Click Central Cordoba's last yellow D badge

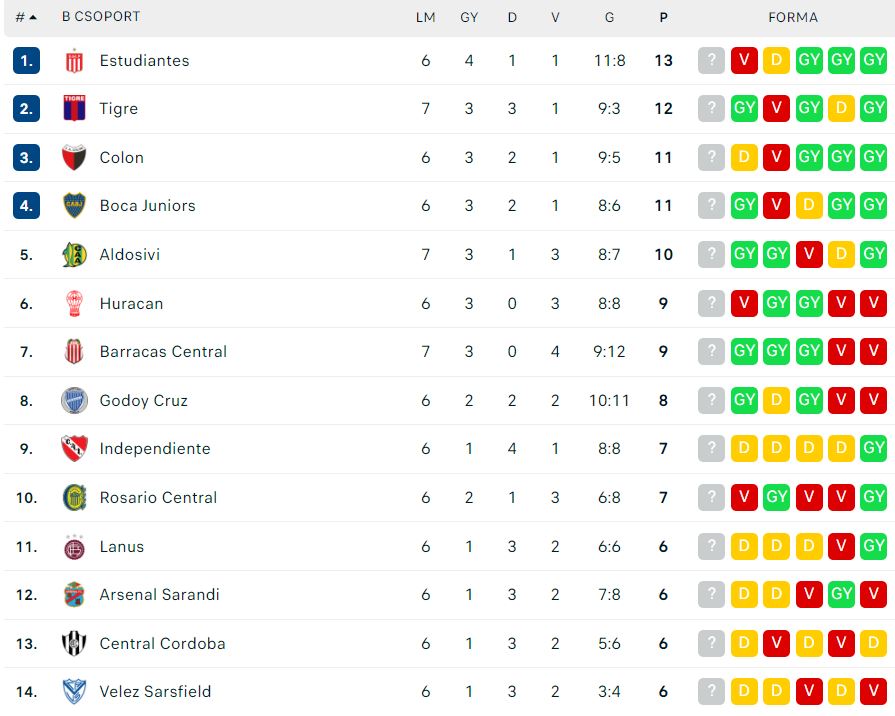pos(873,643)
